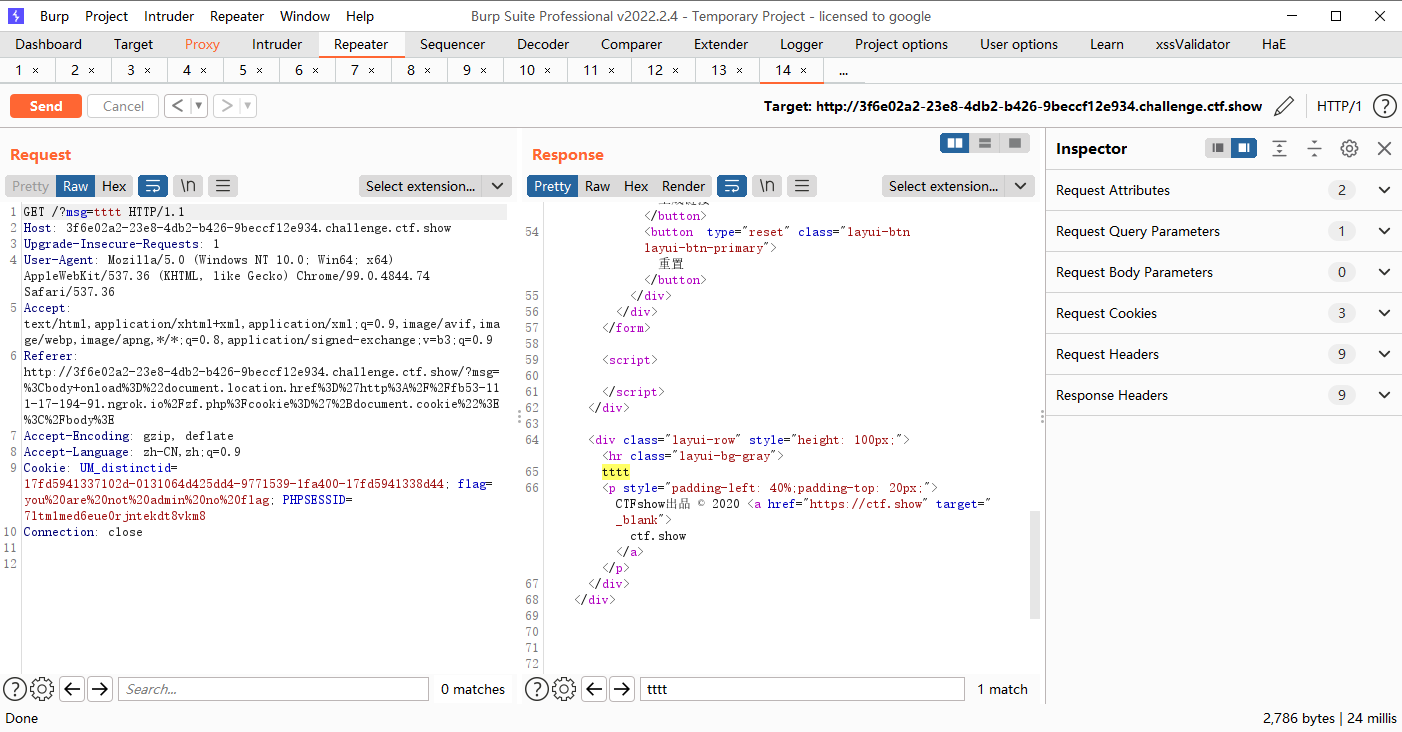This screenshot has height=732, width=1402.
Task: Go to next match in Response search
Action: coord(622,689)
